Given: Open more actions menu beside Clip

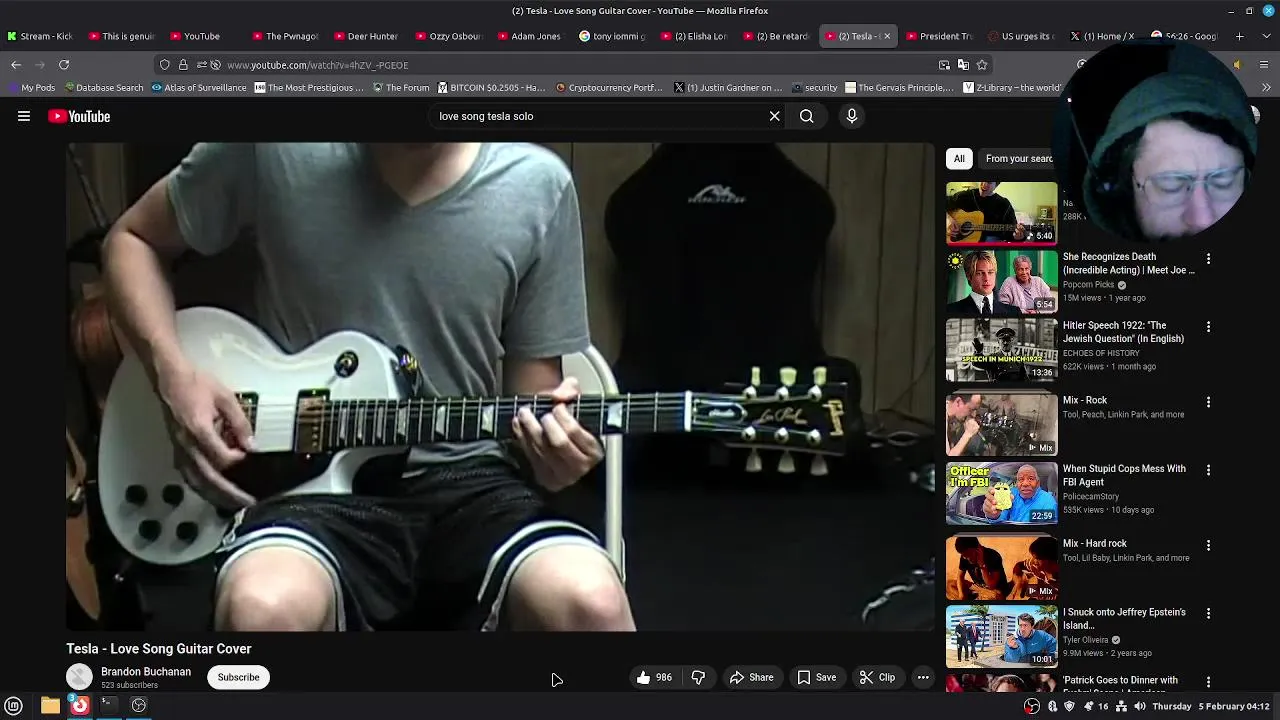Looking at the screenshot, I should coord(923,677).
